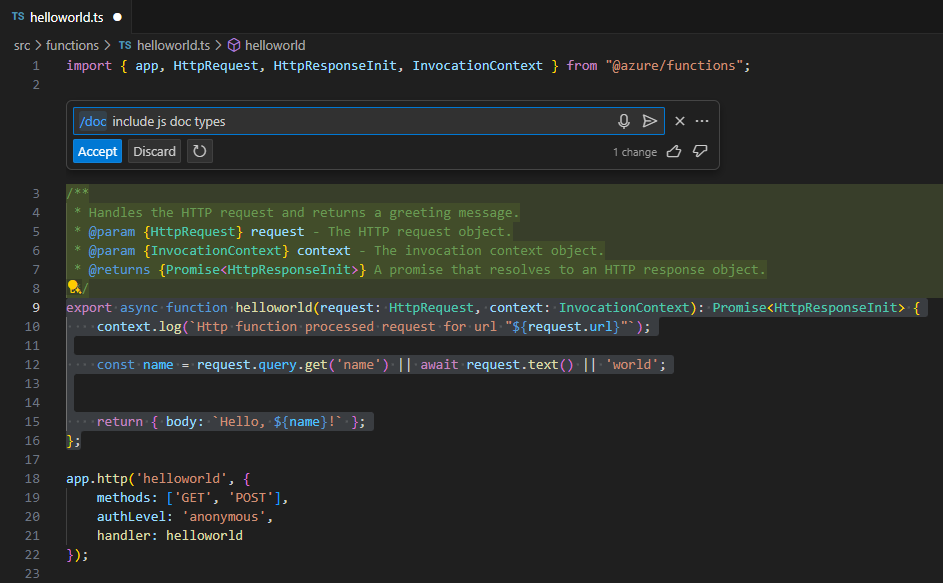The width and height of the screenshot is (943, 583).
Task: Expand the src breadcrumb
Action: click(x=22, y=45)
